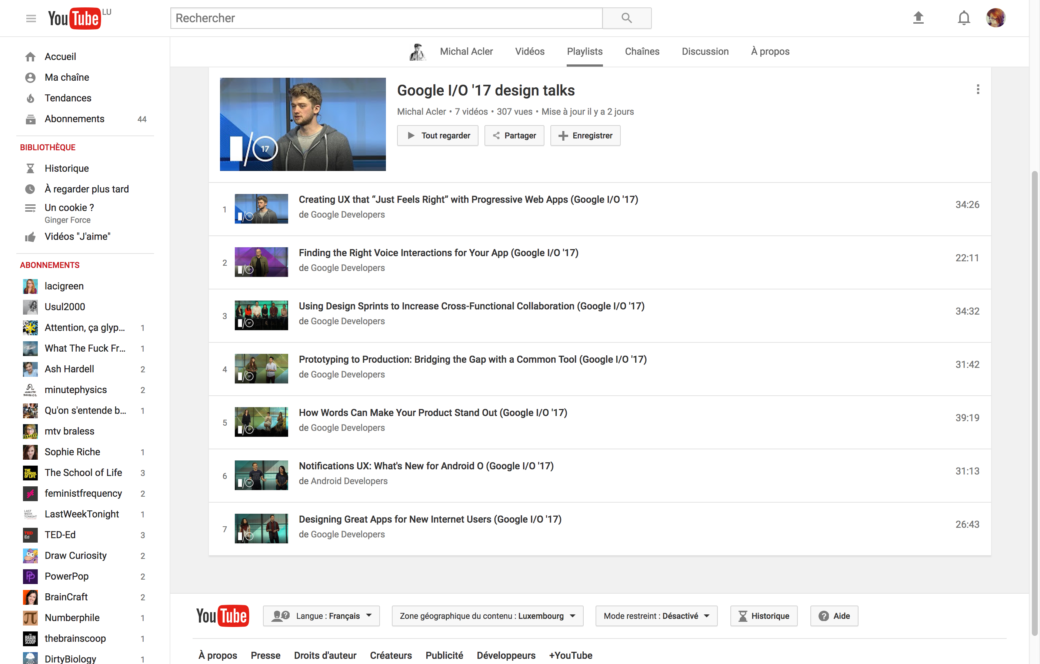Image resolution: width=1040 pixels, height=664 pixels.
Task: Click the YouTube logo in header
Action: coord(75,18)
